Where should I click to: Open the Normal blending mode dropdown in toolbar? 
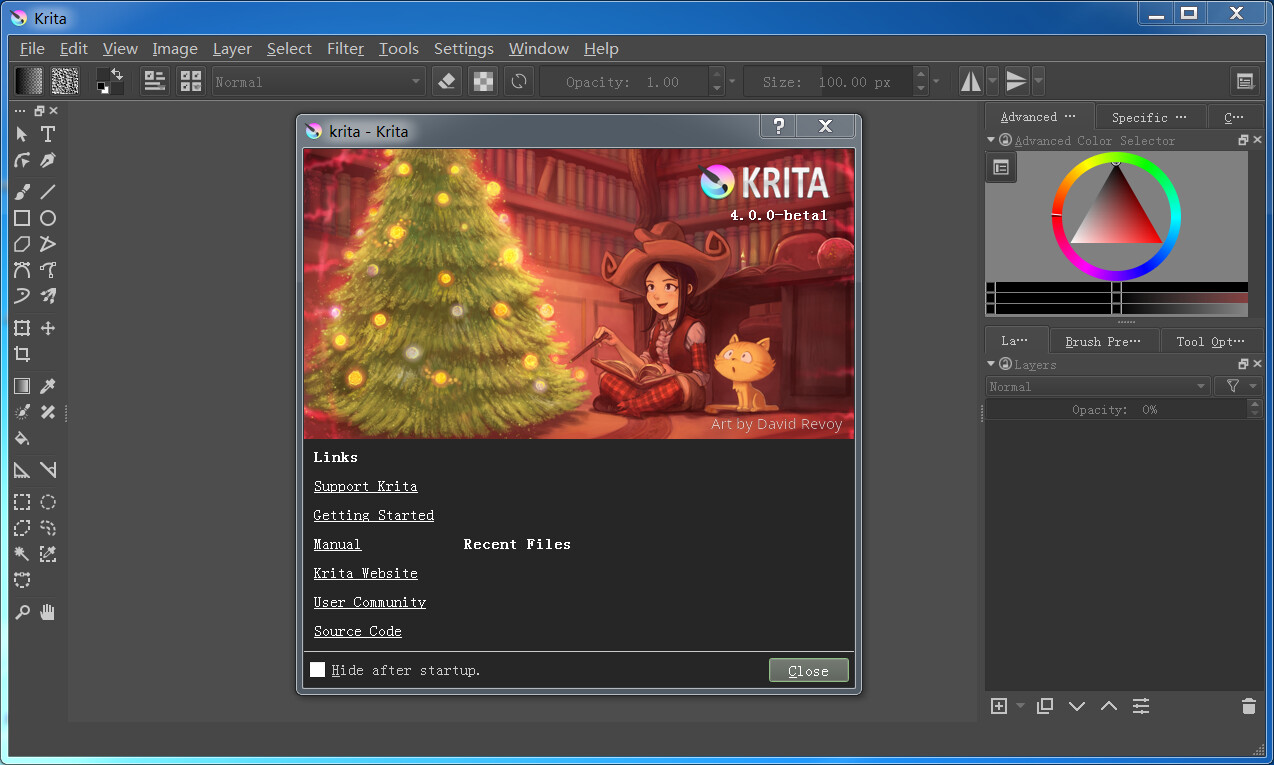click(x=318, y=82)
